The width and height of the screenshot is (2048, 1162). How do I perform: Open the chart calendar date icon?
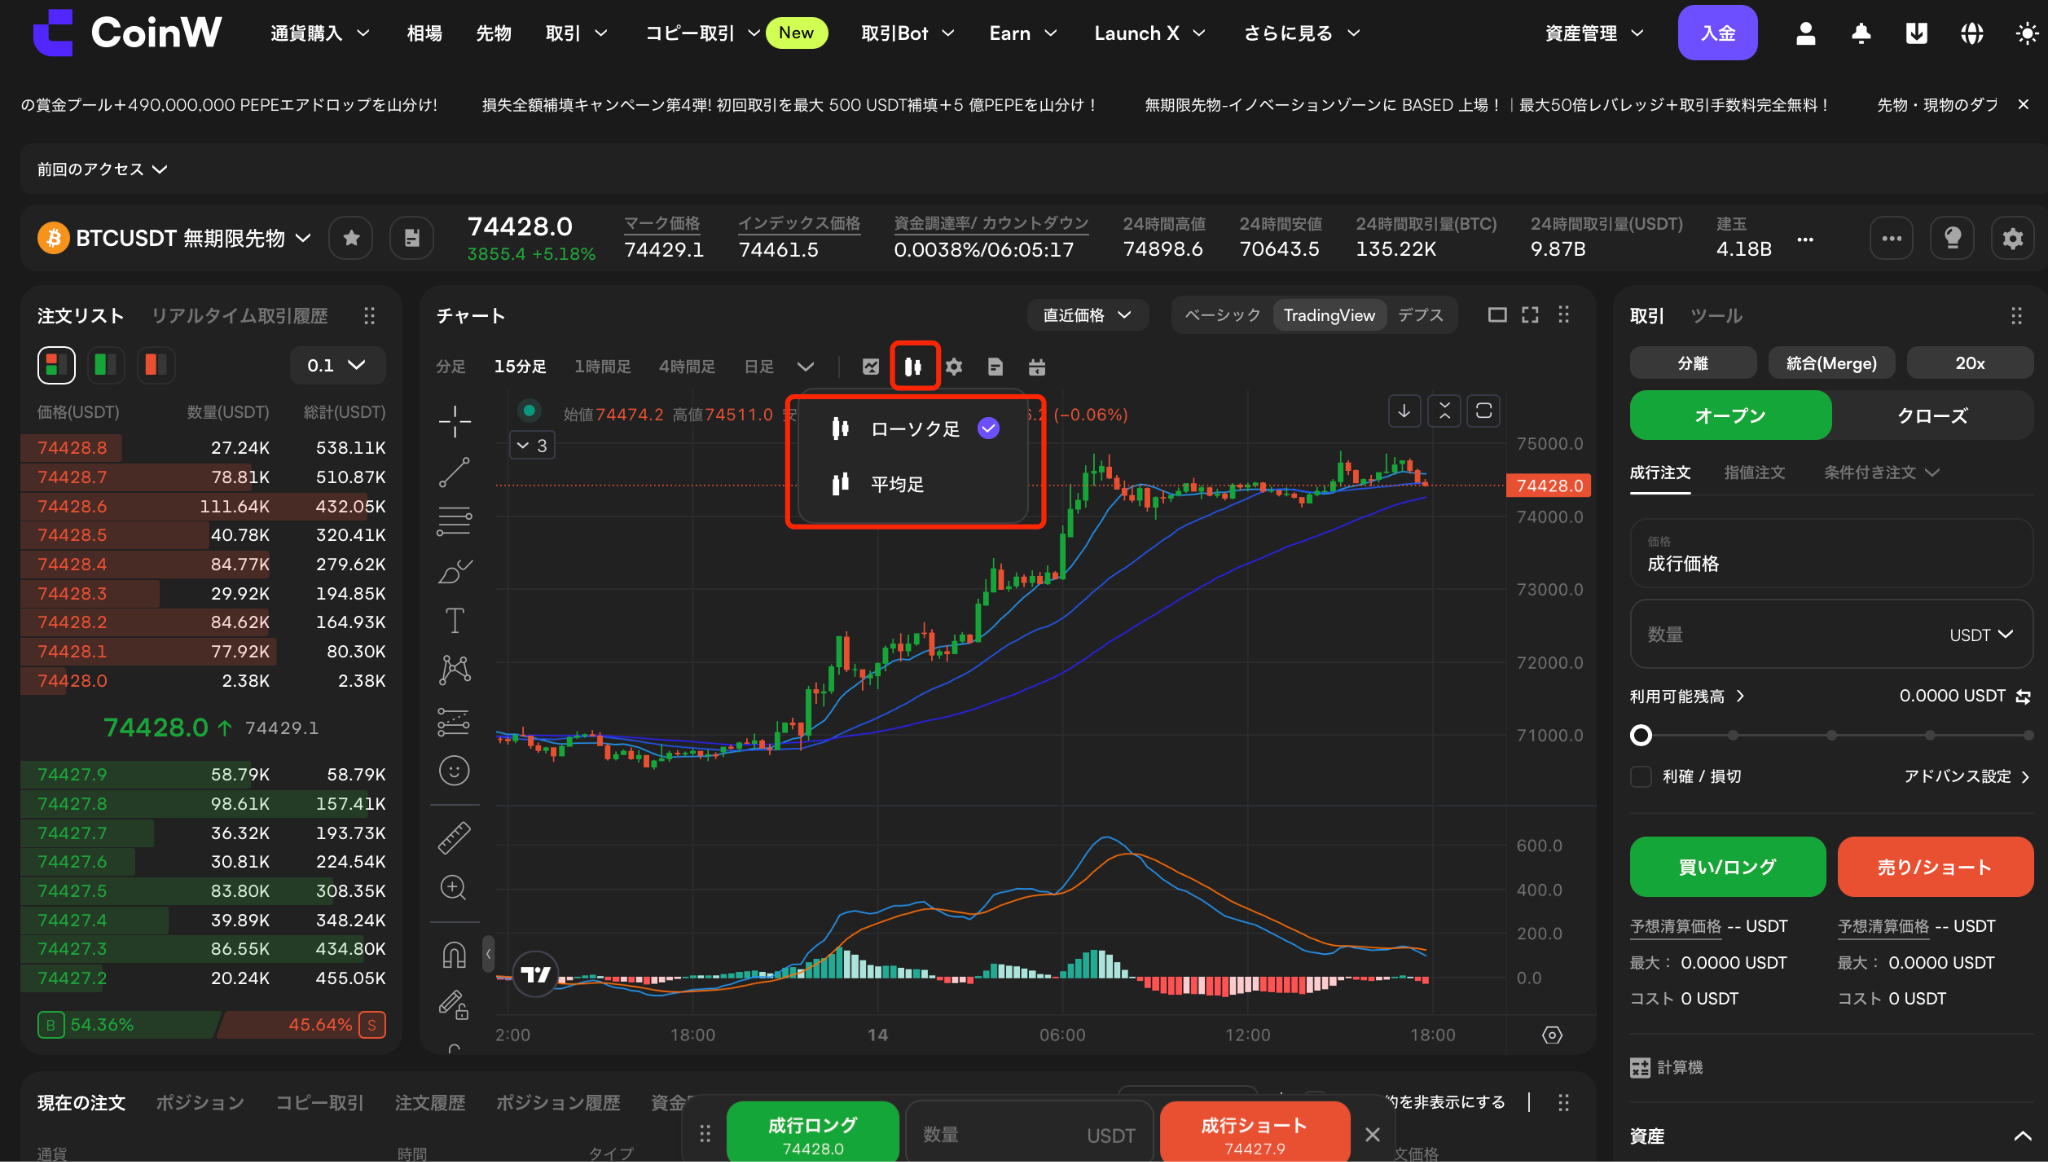1037,367
